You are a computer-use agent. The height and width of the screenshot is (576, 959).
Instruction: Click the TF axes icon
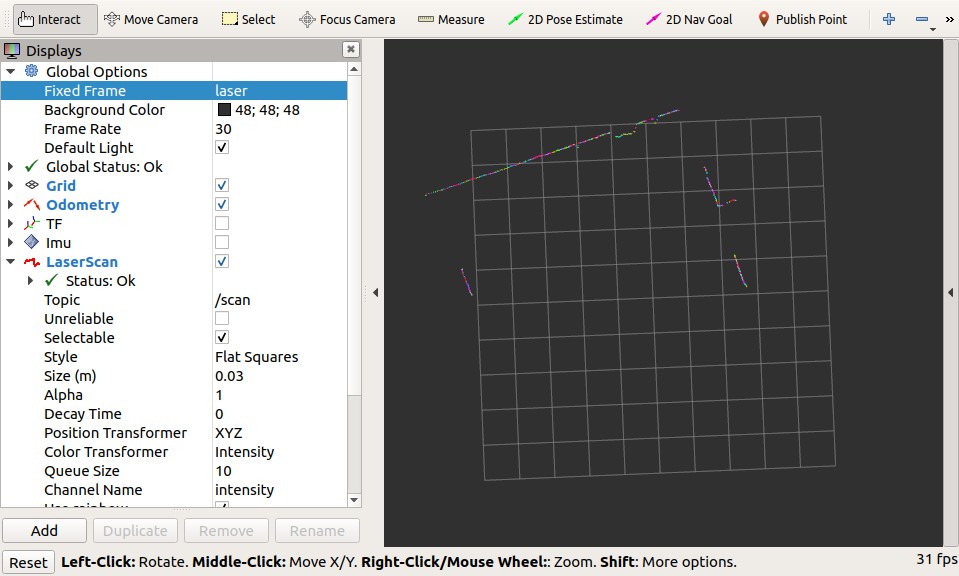tap(32, 223)
